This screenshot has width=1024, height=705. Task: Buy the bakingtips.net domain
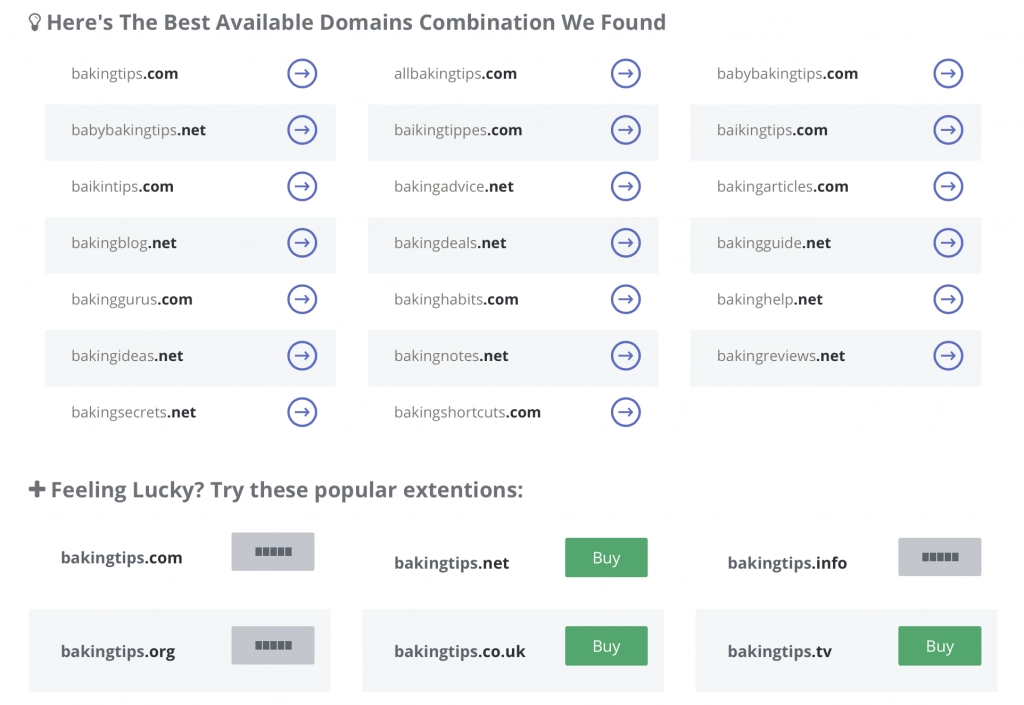606,558
